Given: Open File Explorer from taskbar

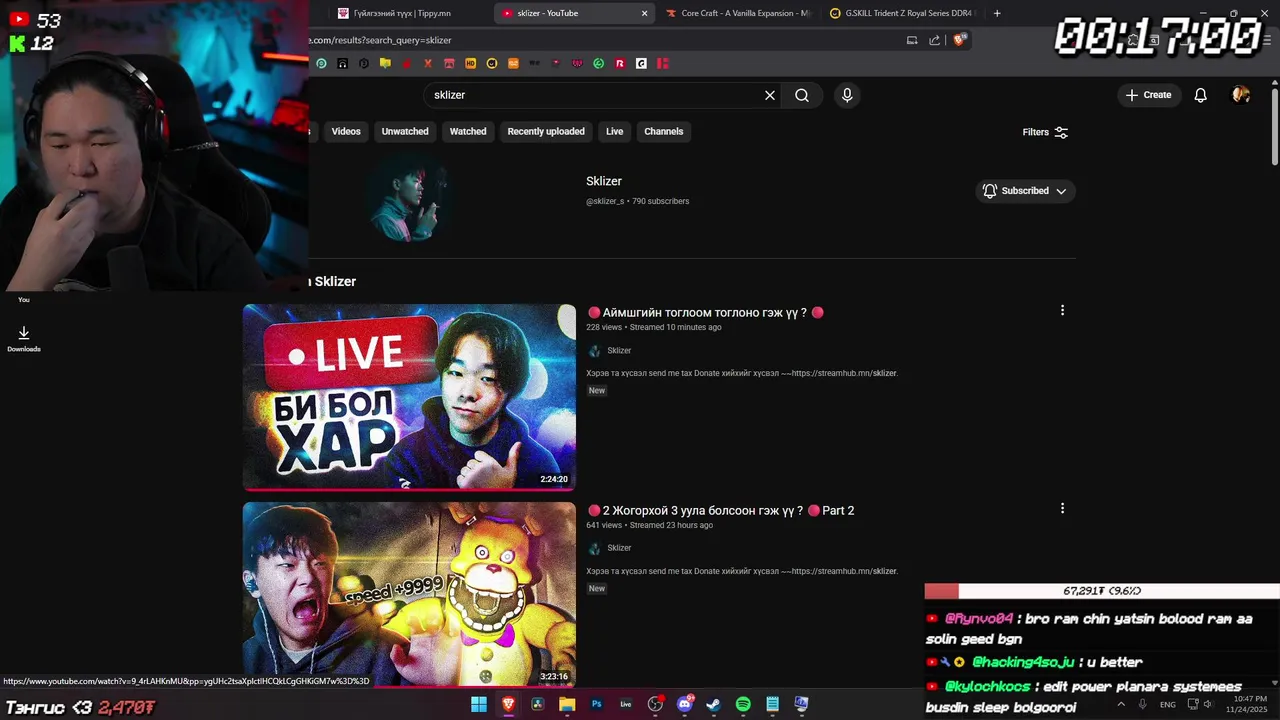Looking at the screenshot, I should 567,704.
